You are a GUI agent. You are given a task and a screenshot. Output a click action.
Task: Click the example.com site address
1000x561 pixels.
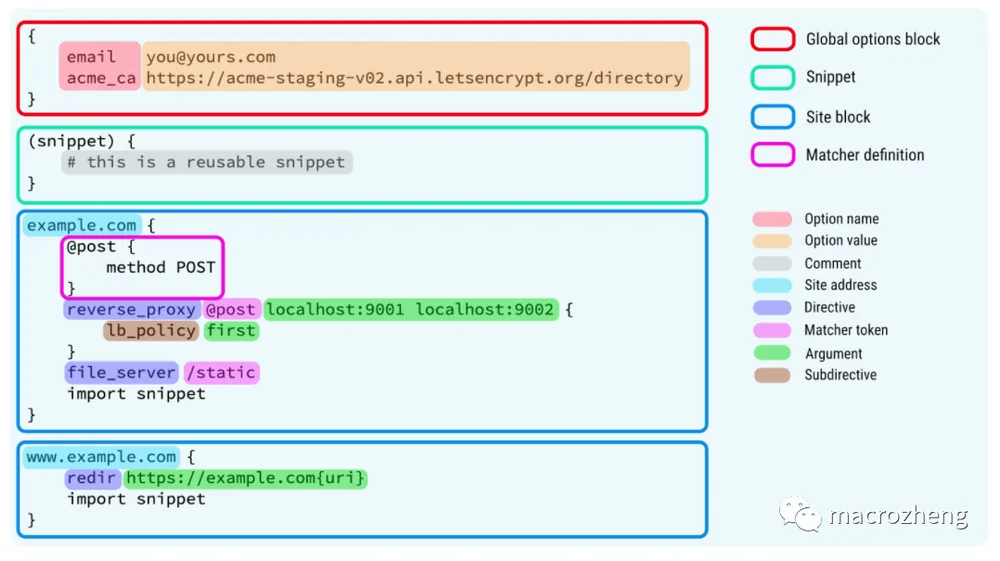(82, 226)
